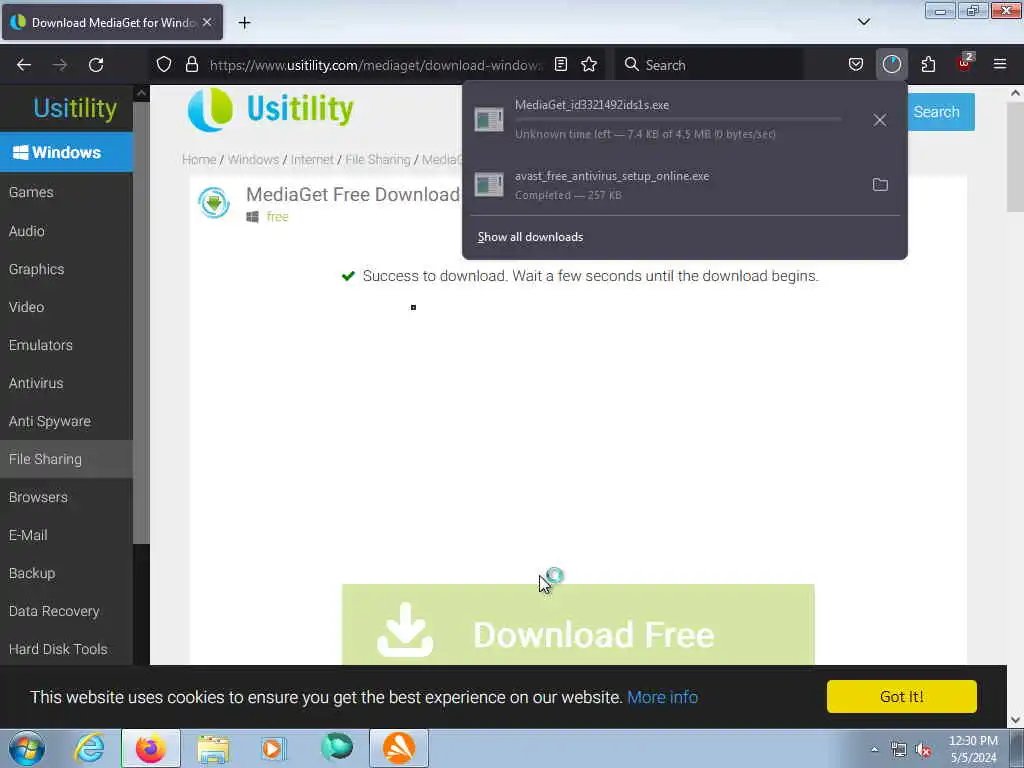Click the page vertical scrollbar thumb
Image resolution: width=1024 pixels, height=768 pixels.
1015,157
